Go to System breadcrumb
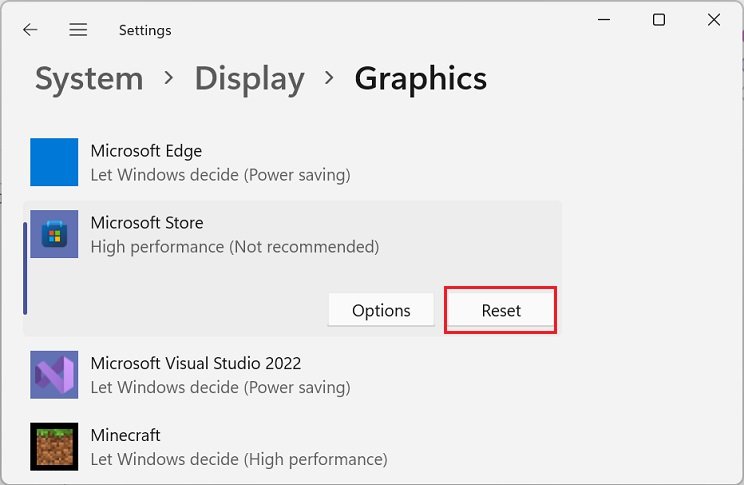 click(89, 79)
